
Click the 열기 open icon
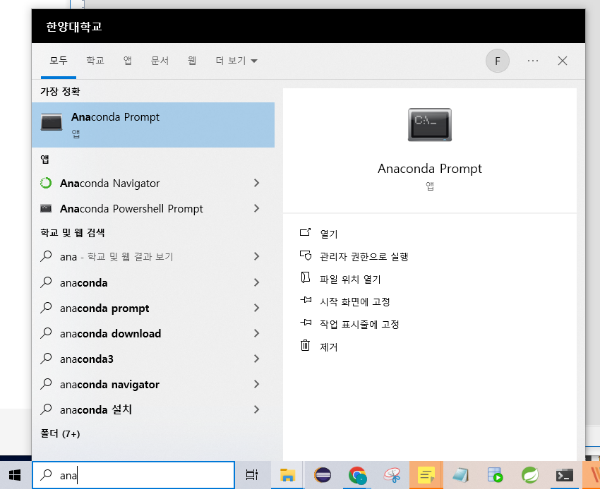305,232
